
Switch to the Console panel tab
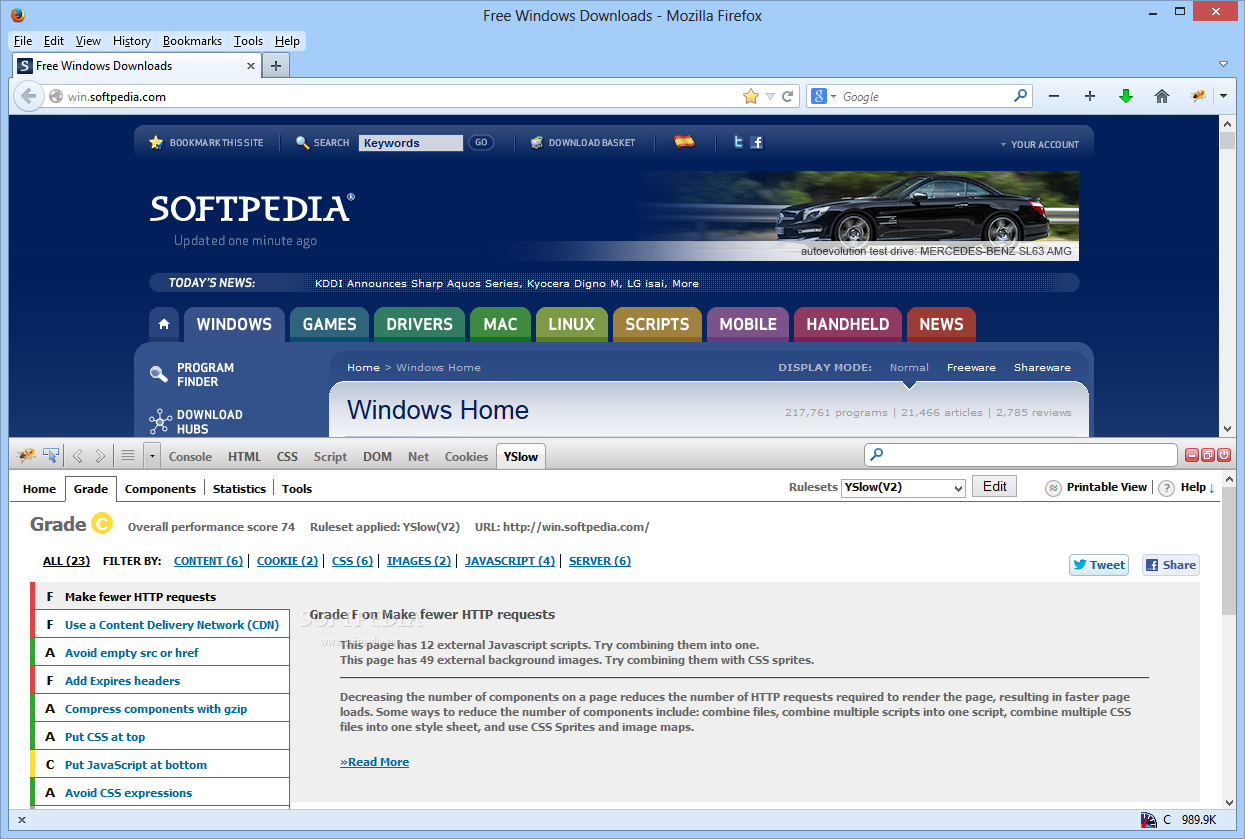coord(190,456)
